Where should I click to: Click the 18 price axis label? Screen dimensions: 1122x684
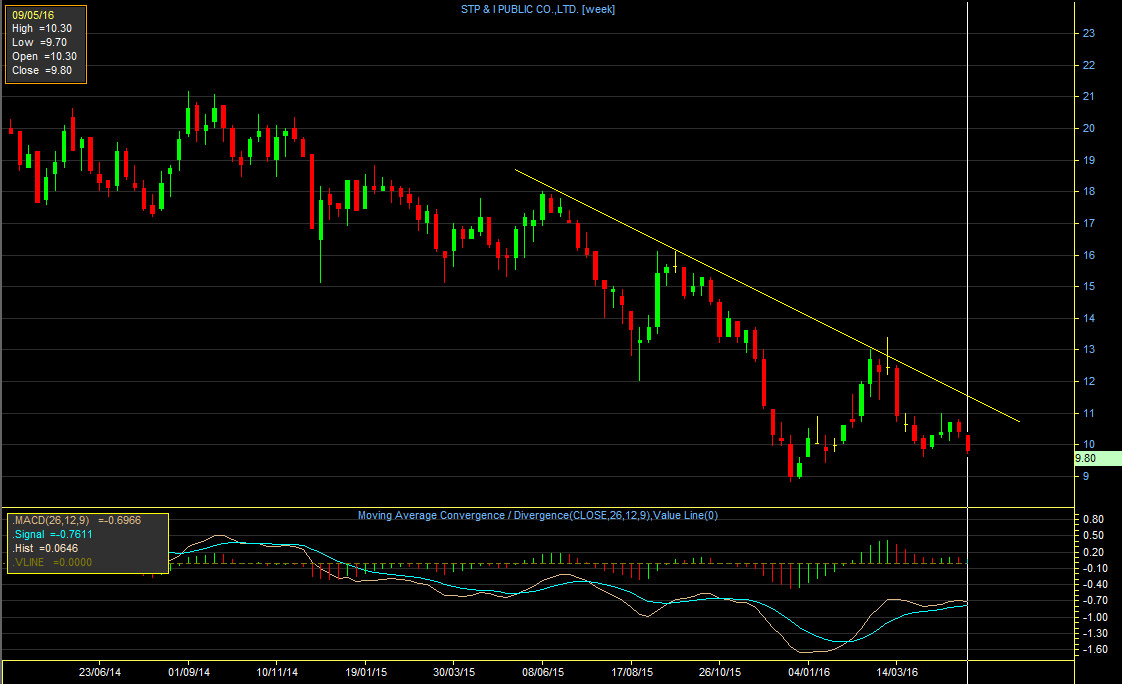pyautogui.click(x=1088, y=191)
